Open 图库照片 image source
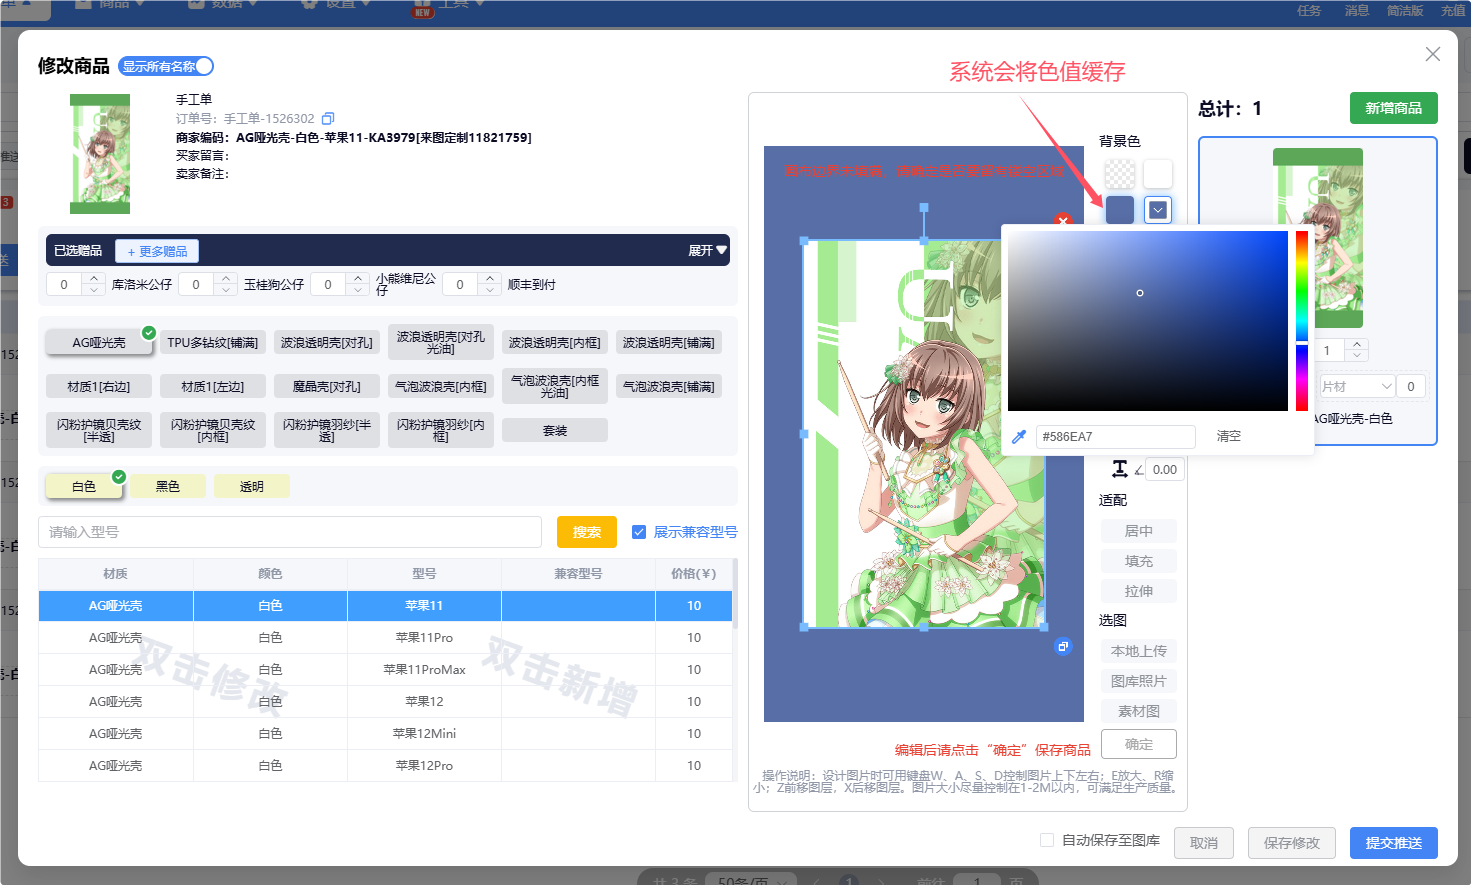1471x885 pixels. [x=1139, y=681]
